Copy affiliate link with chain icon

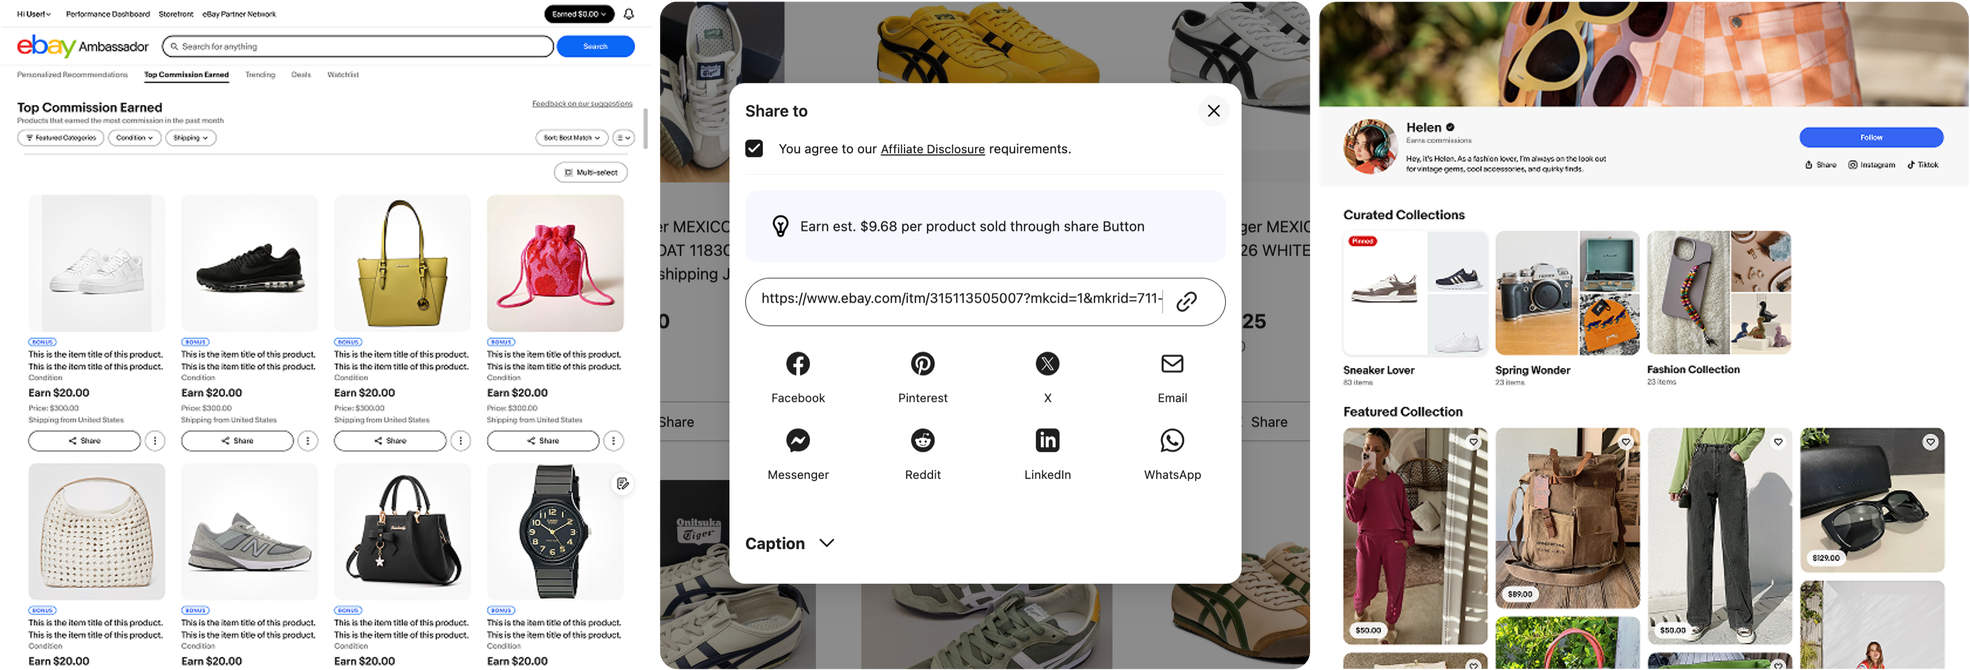pos(1187,301)
